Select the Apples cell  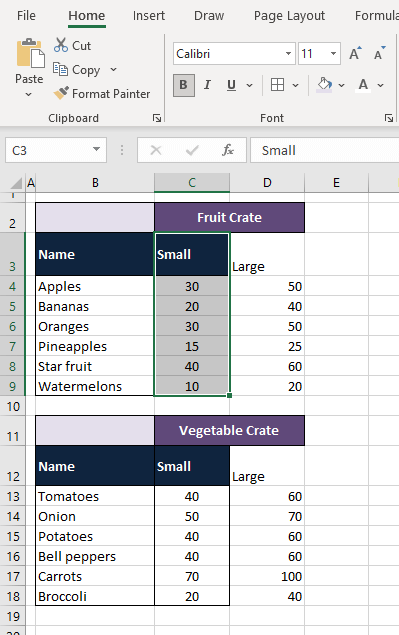point(95,286)
